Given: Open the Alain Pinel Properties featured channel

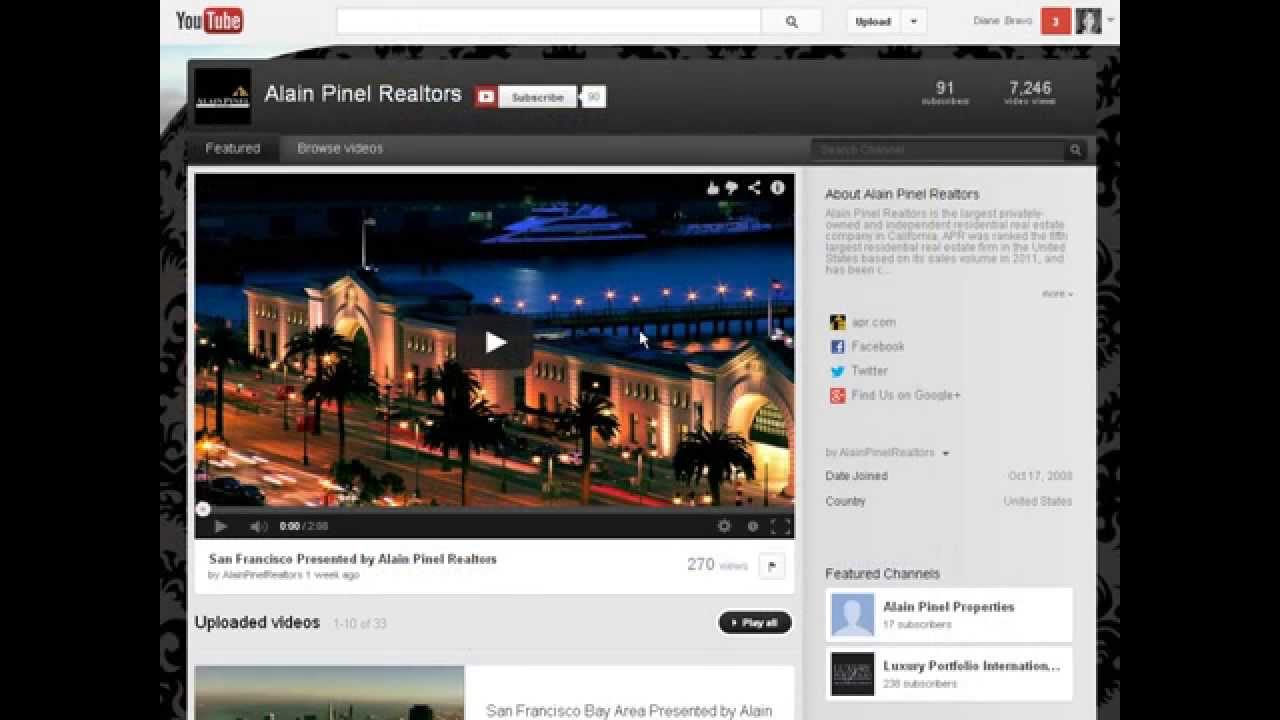Looking at the screenshot, I should point(949,615).
